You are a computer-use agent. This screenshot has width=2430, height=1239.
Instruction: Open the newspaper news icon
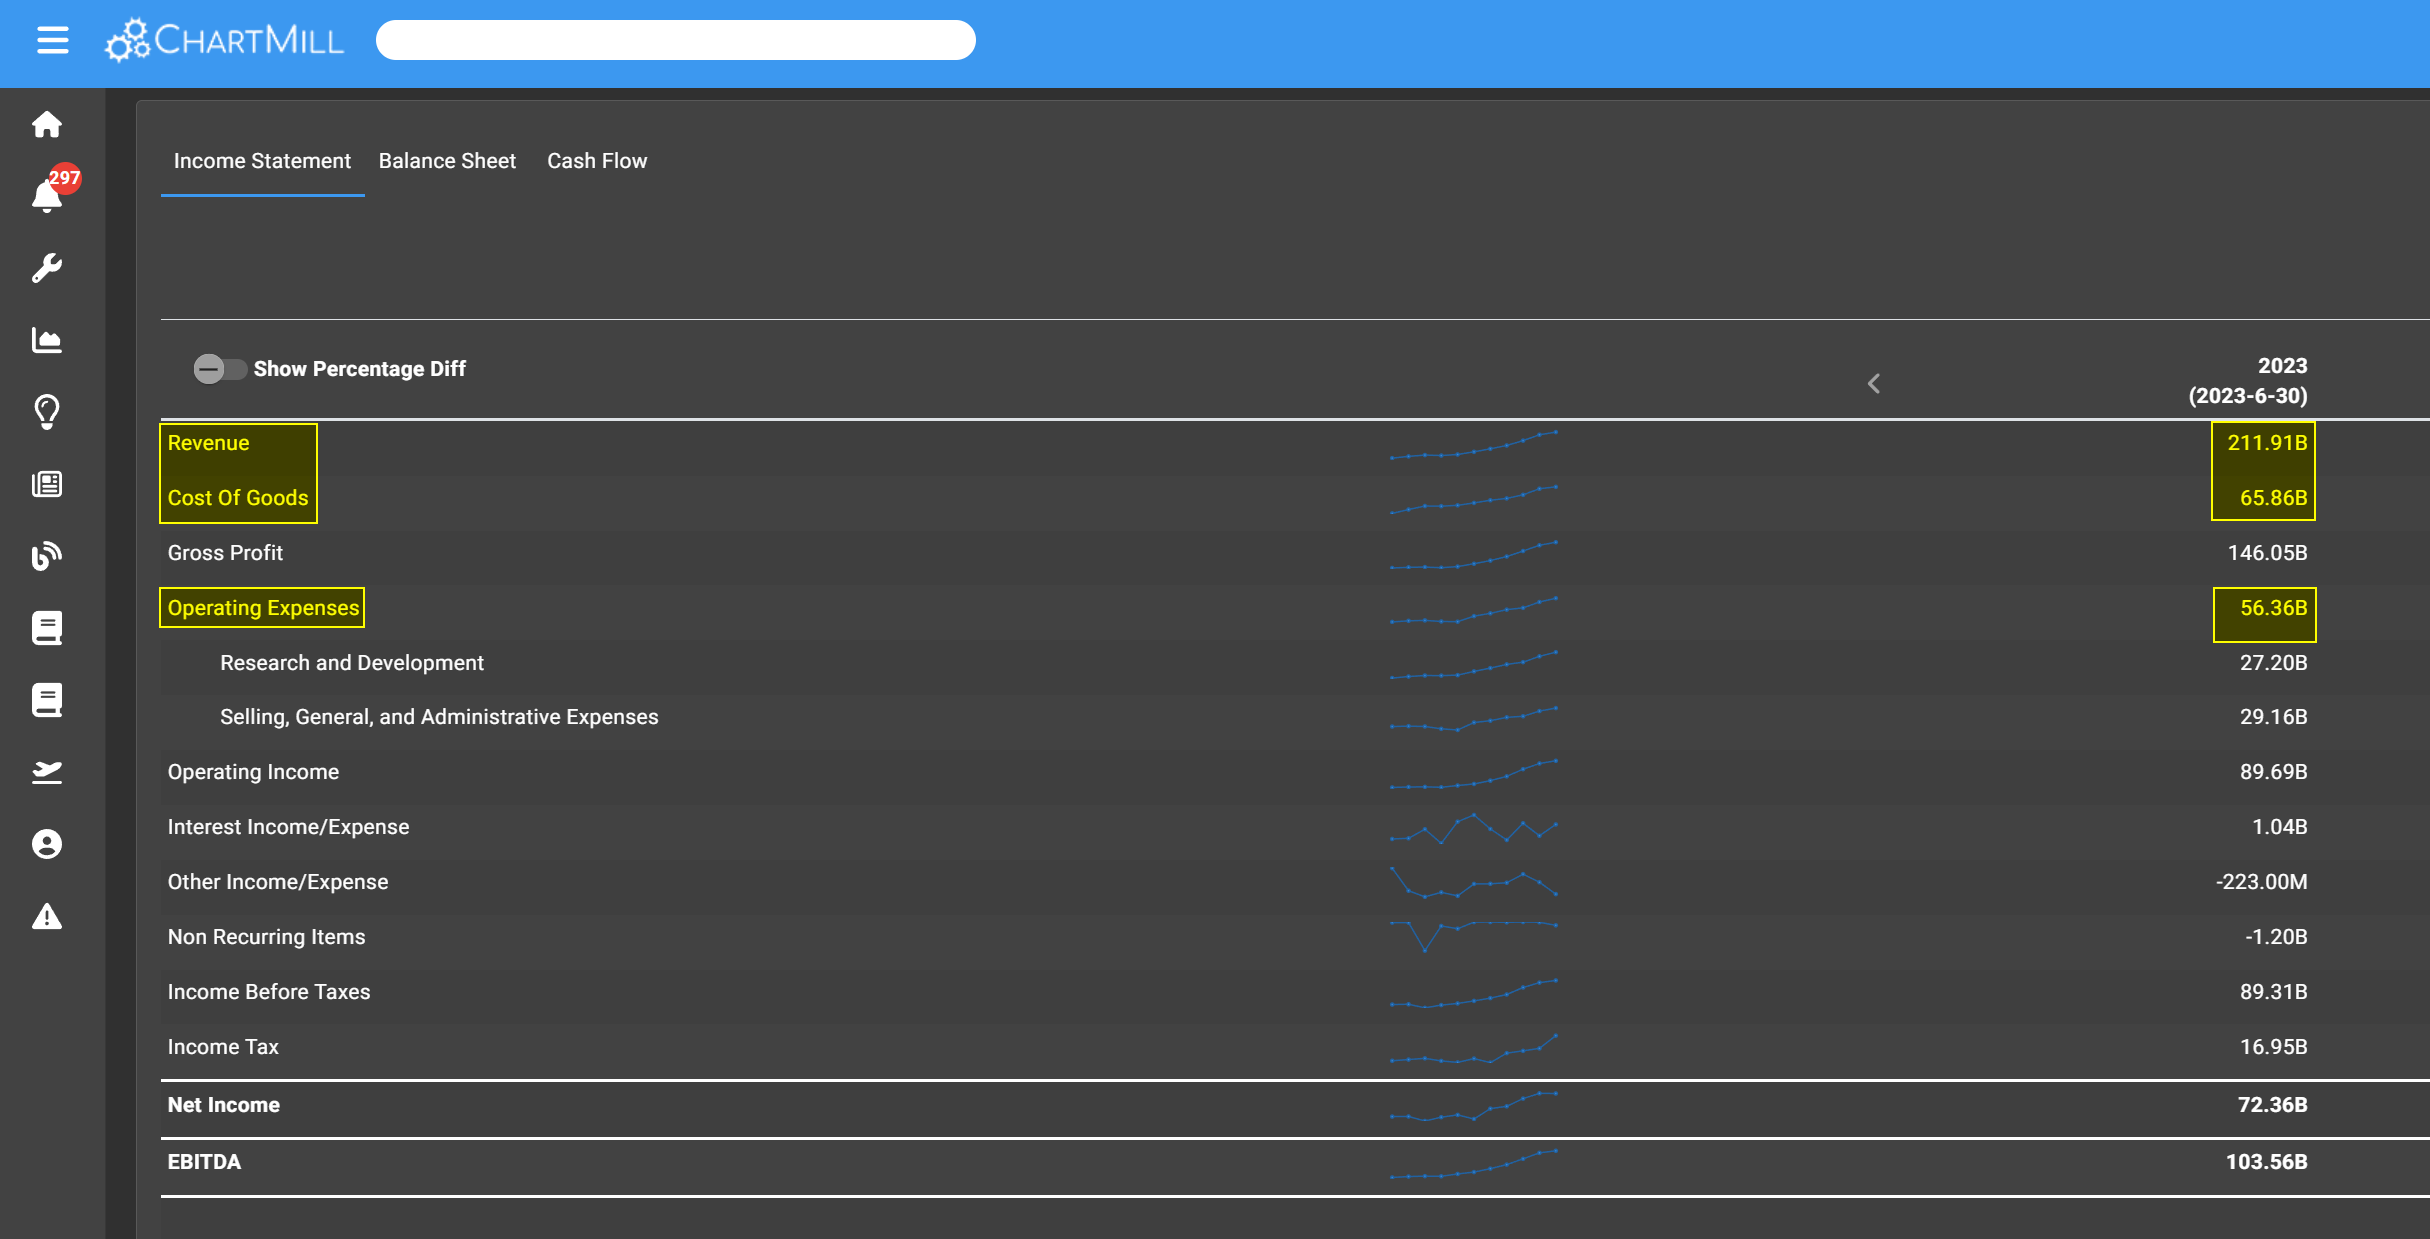pos(47,484)
